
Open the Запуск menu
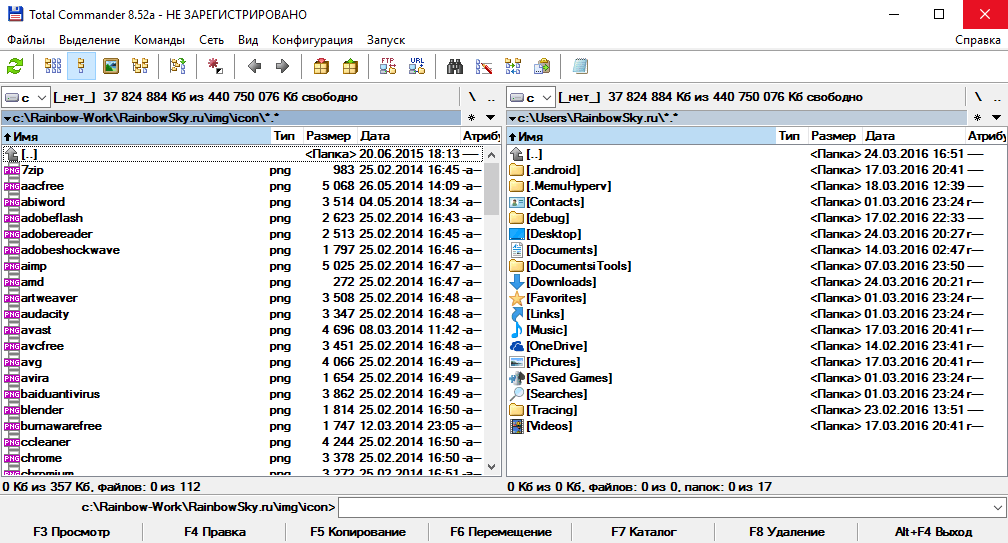[386, 40]
